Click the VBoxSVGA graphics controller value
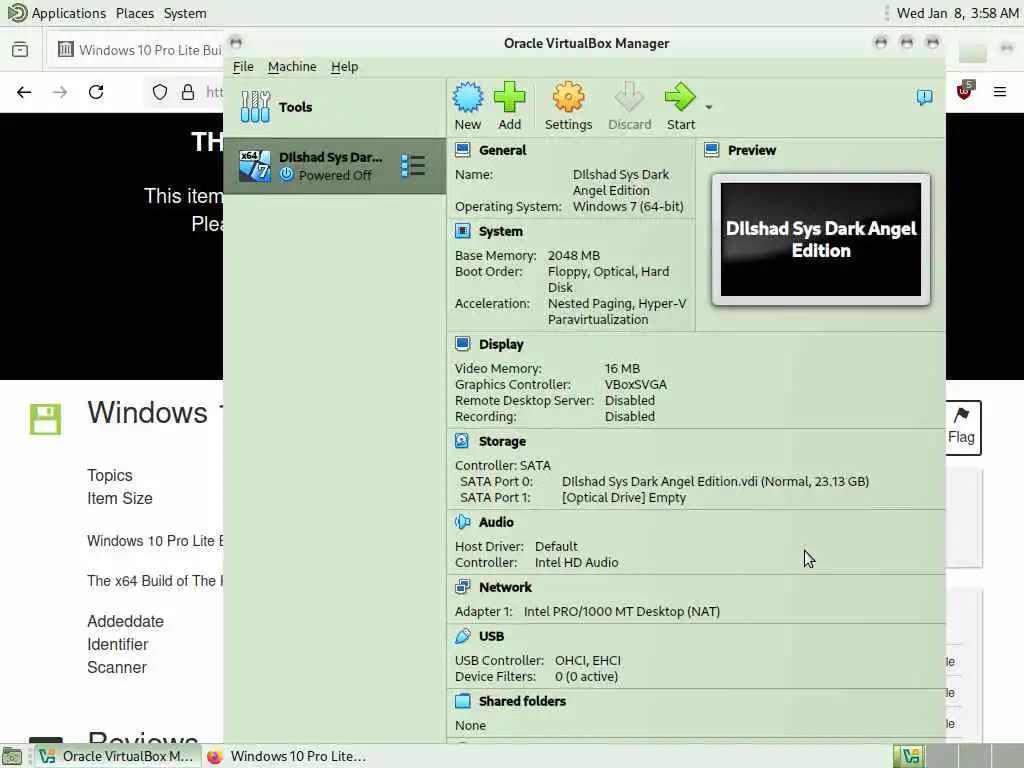Screen dimensions: 1024x768 click(635, 385)
